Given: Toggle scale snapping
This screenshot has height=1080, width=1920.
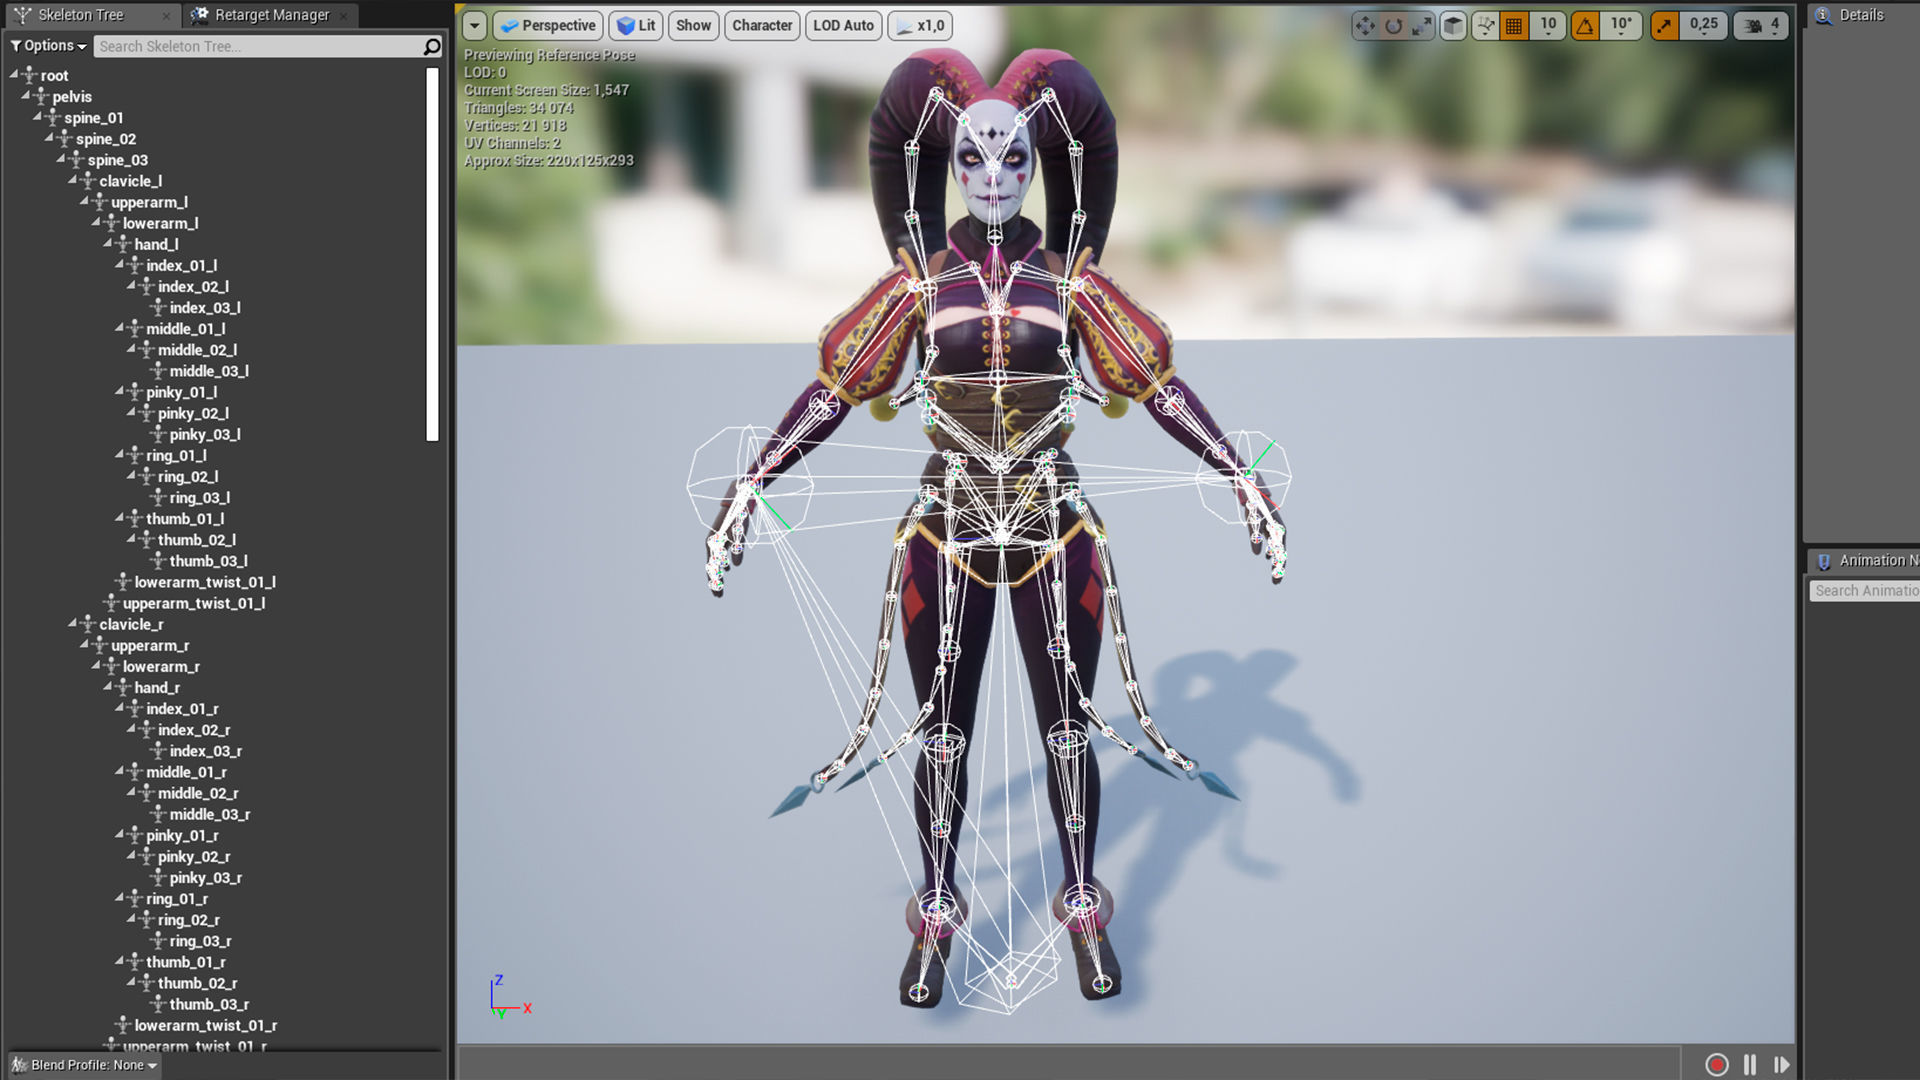Looking at the screenshot, I should [x=1664, y=26].
